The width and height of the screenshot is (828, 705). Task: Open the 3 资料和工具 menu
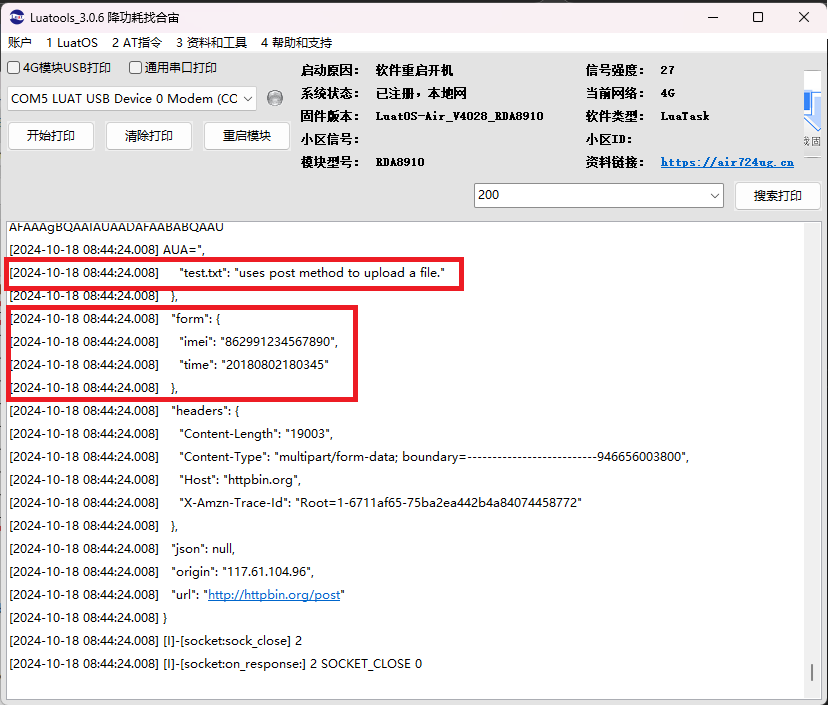point(211,43)
